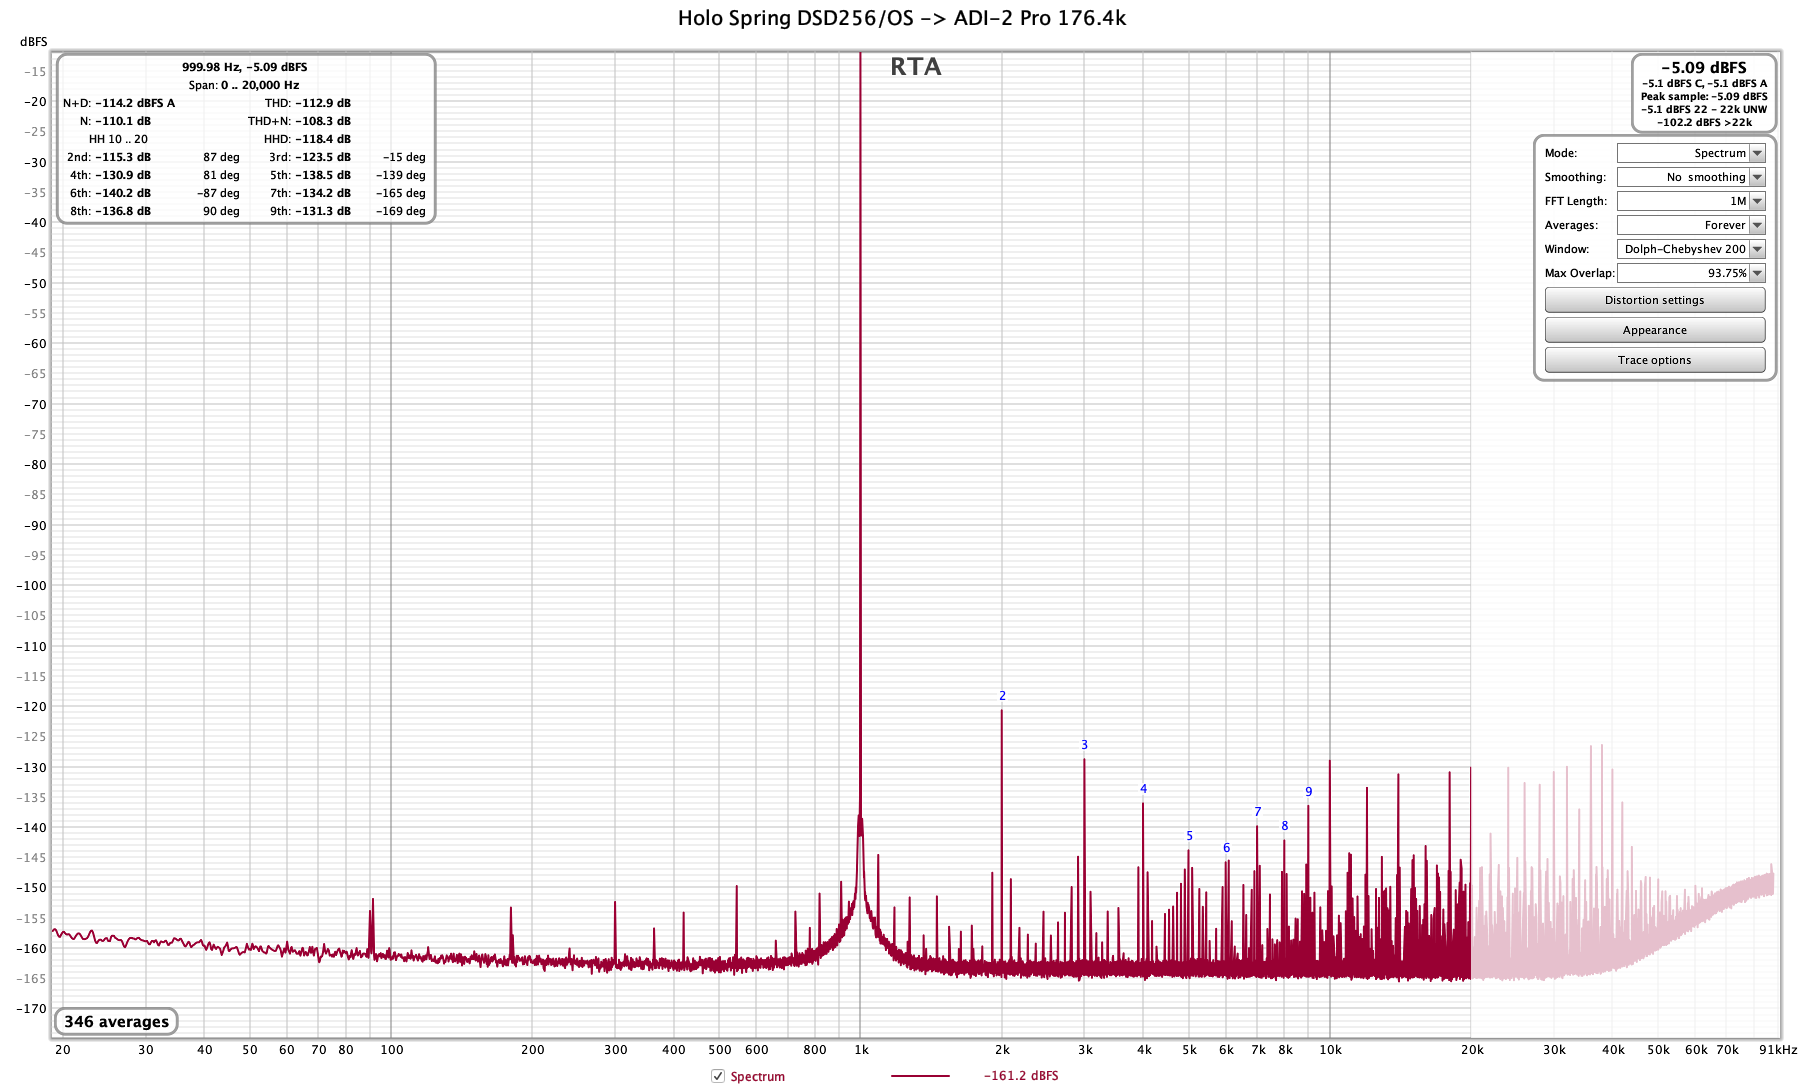
Task: Click the Peak sample: -5.09 dBFS reading
Action: tap(1704, 96)
